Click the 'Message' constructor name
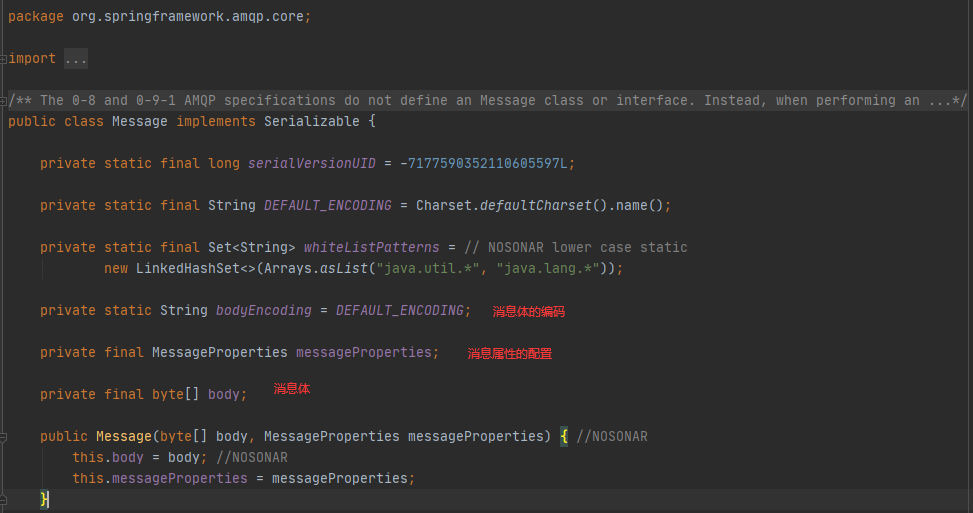 [x=123, y=437]
